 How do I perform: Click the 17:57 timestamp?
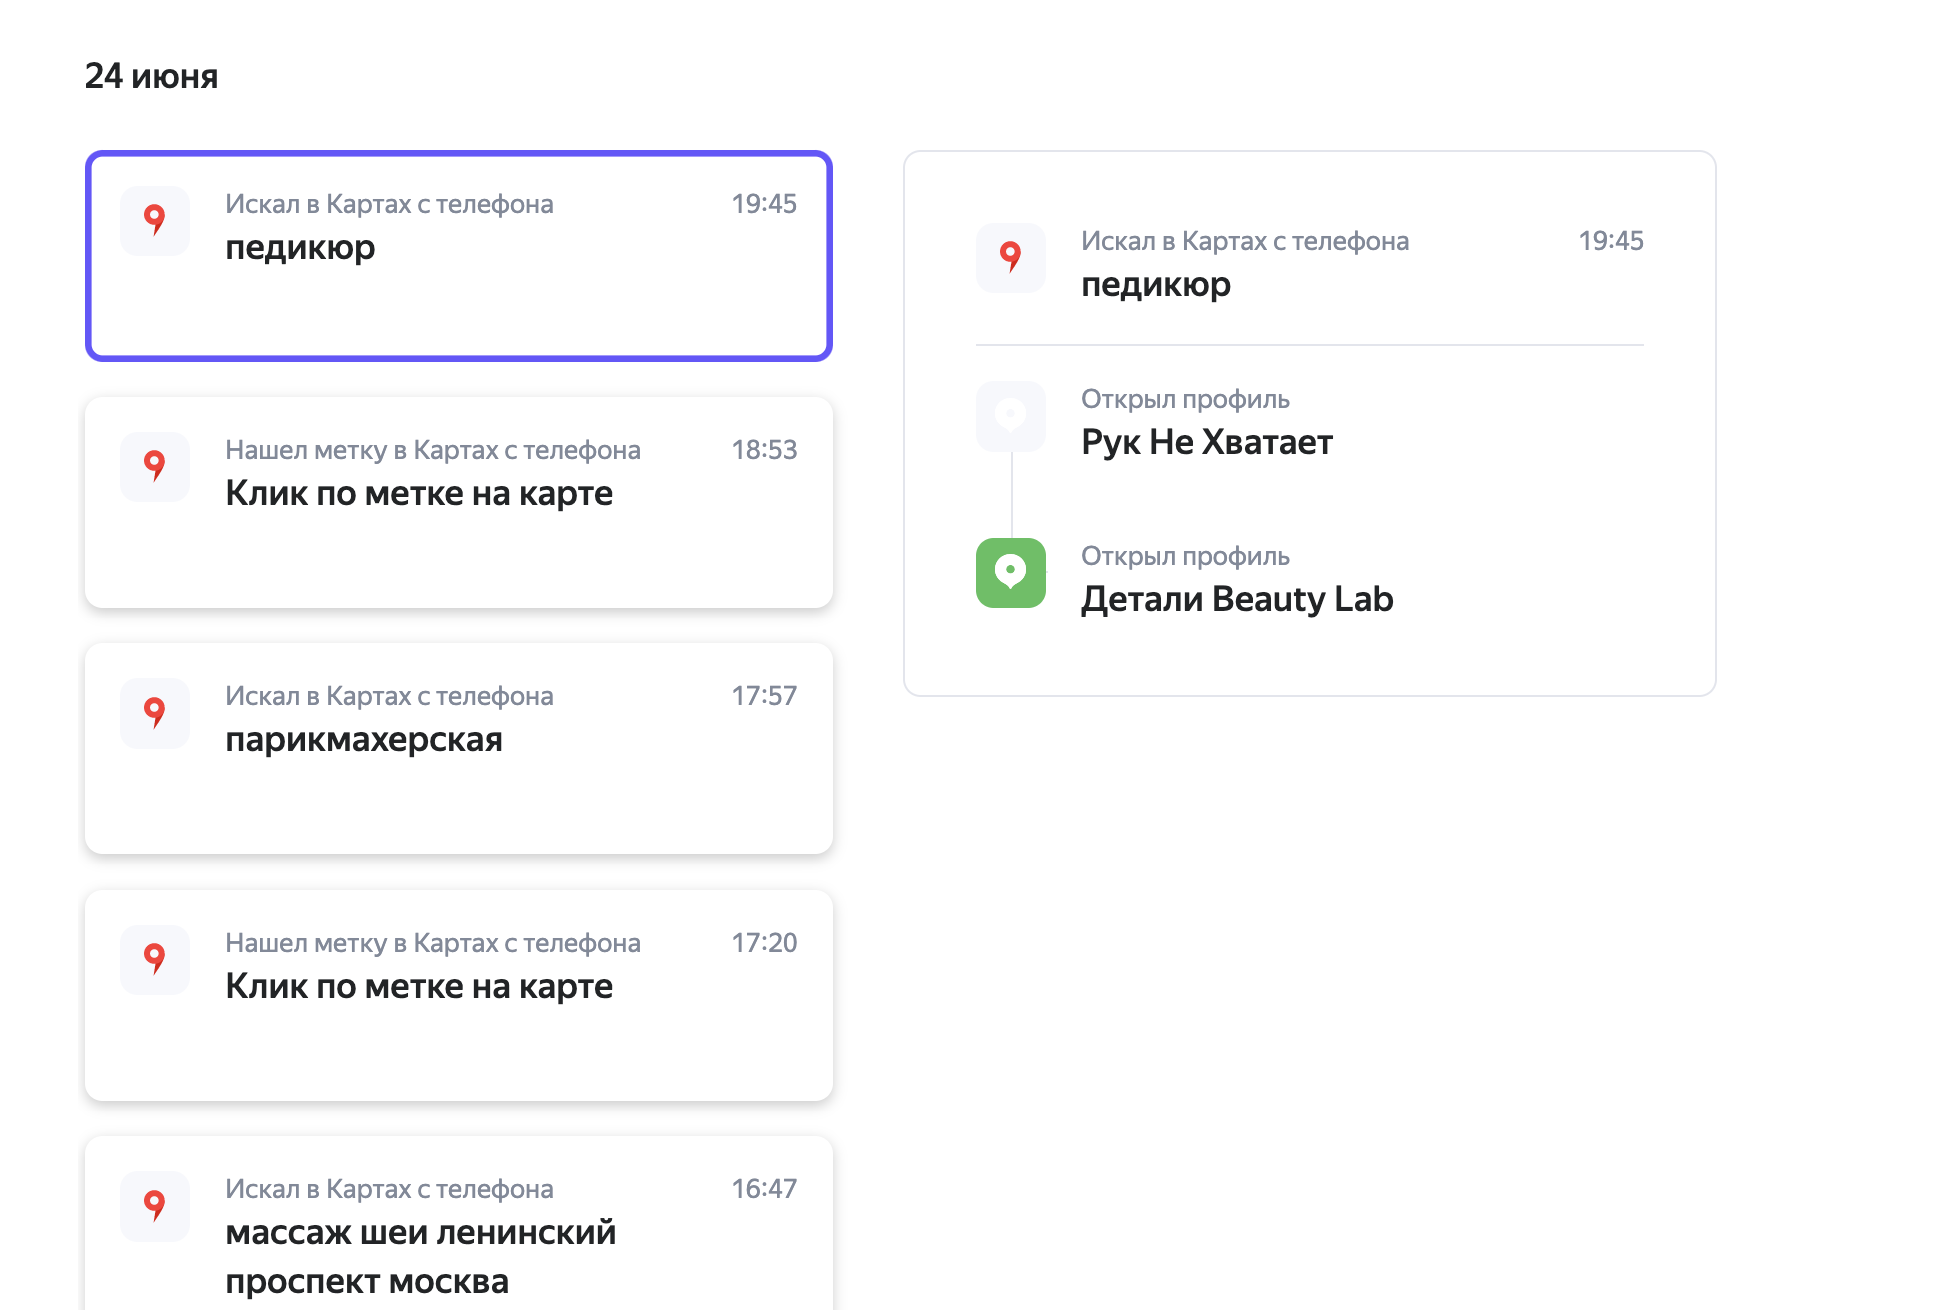coord(763,696)
